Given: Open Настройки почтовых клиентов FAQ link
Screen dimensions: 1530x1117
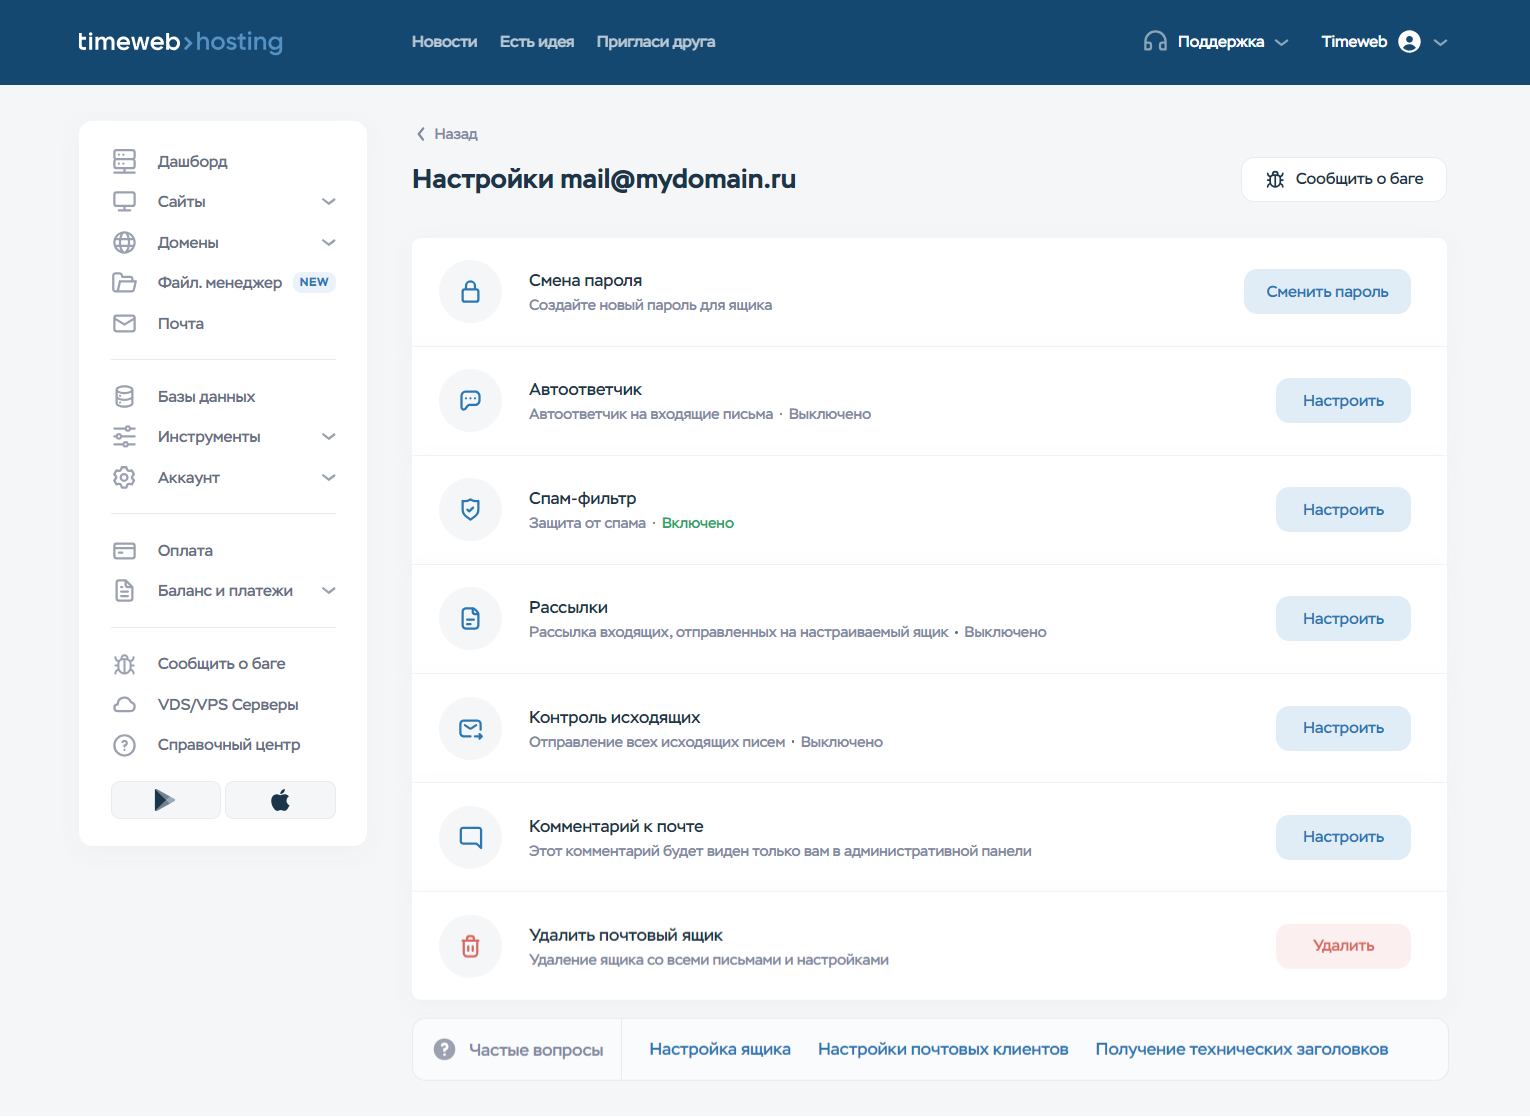Looking at the screenshot, I should [x=942, y=1049].
